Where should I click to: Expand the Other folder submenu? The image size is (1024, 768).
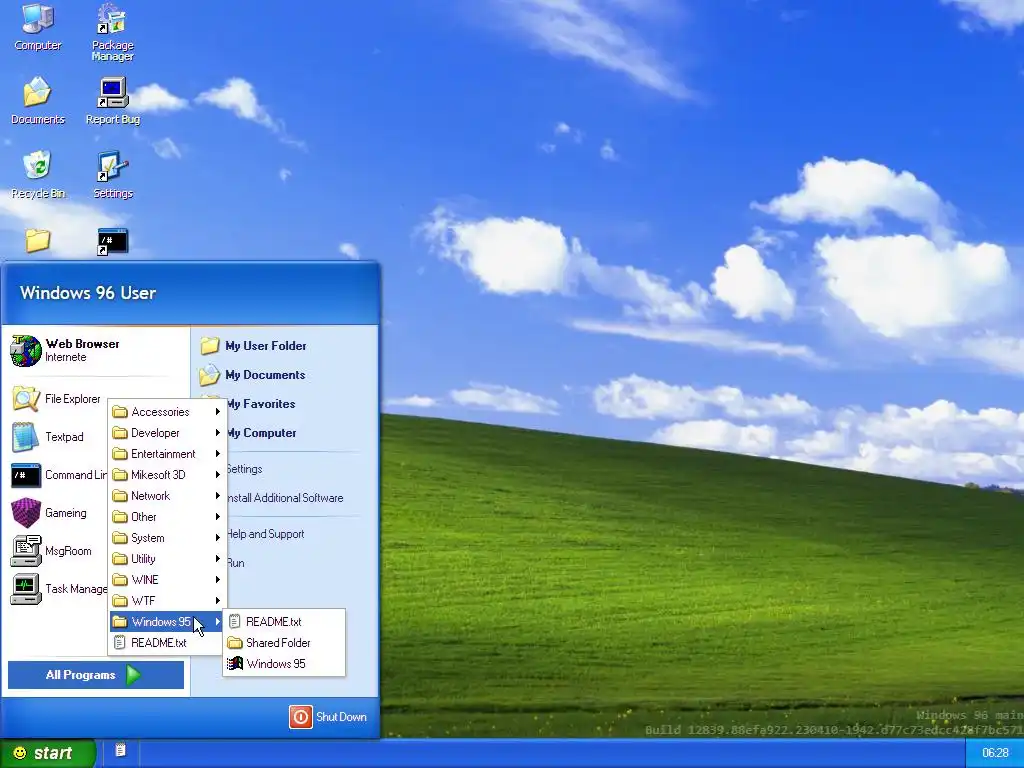pyautogui.click(x=167, y=517)
